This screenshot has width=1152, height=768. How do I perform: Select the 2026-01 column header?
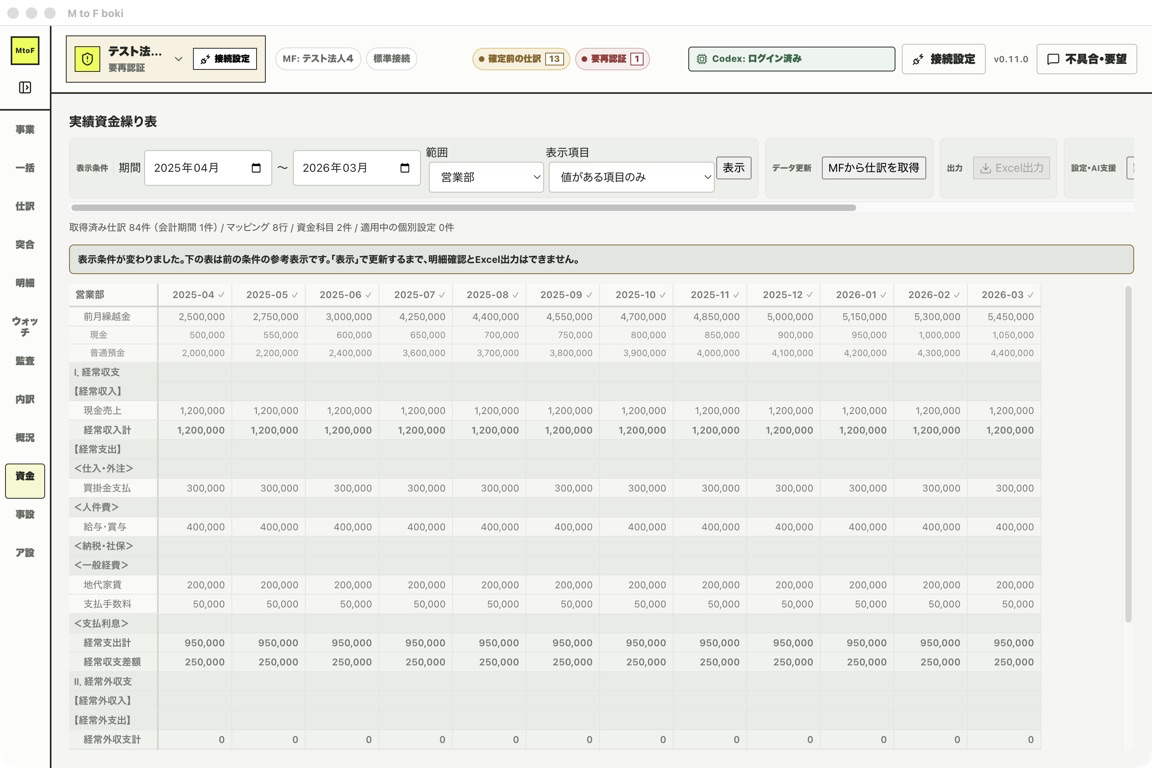(857, 295)
